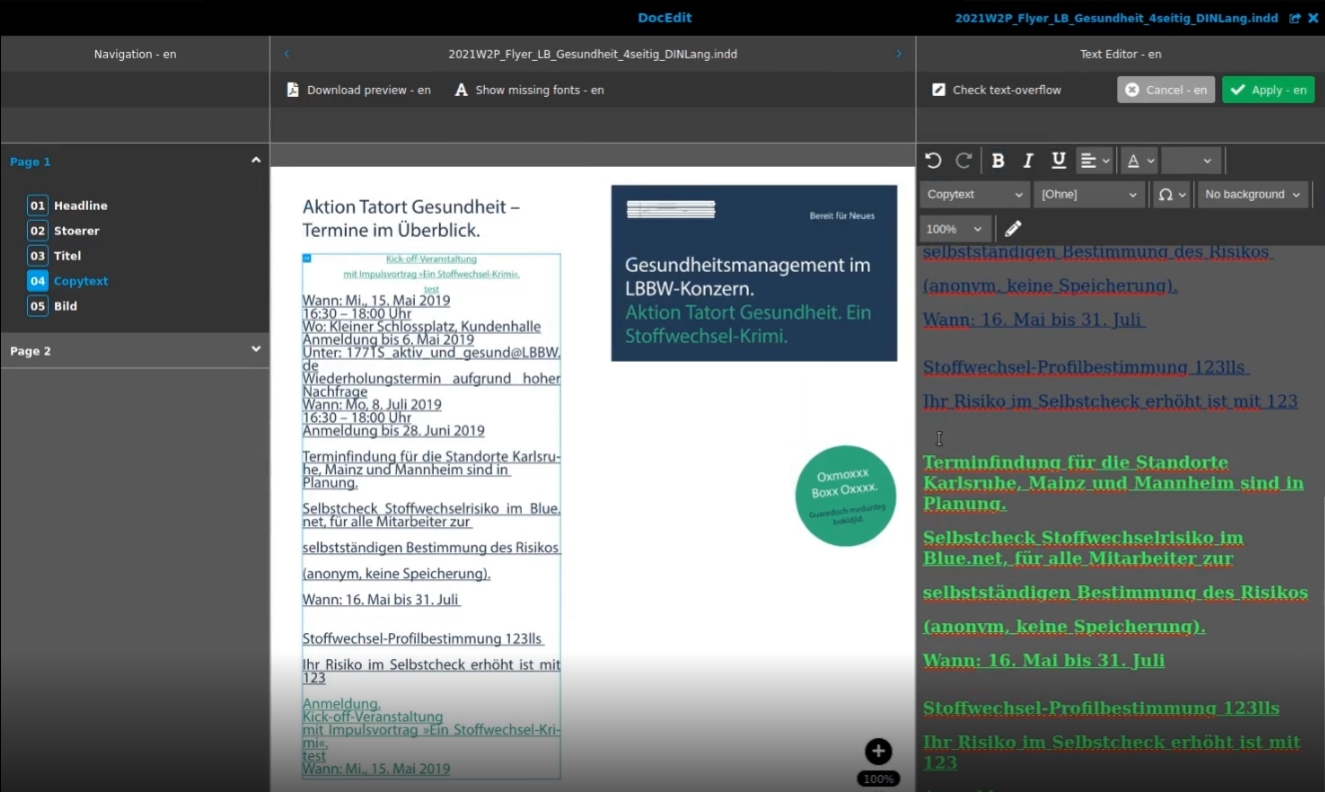Select the 01 Headline item
The height and width of the screenshot is (792, 1325).
pos(68,206)
